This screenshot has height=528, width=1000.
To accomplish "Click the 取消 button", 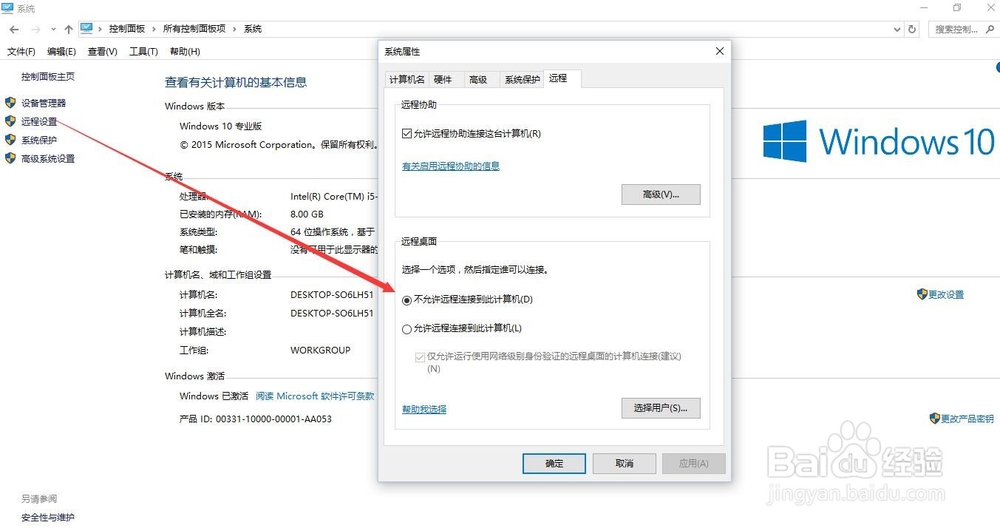I will 624,464.
